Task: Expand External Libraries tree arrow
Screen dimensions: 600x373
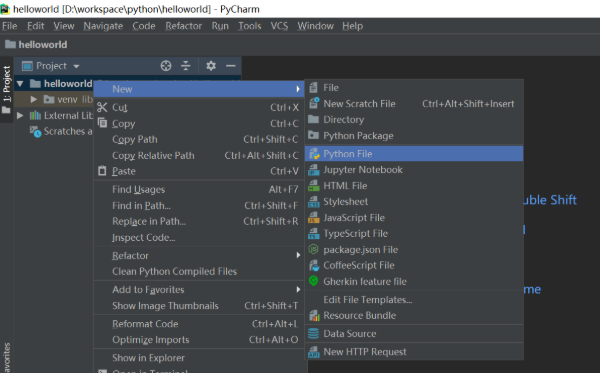Action: 20,115
